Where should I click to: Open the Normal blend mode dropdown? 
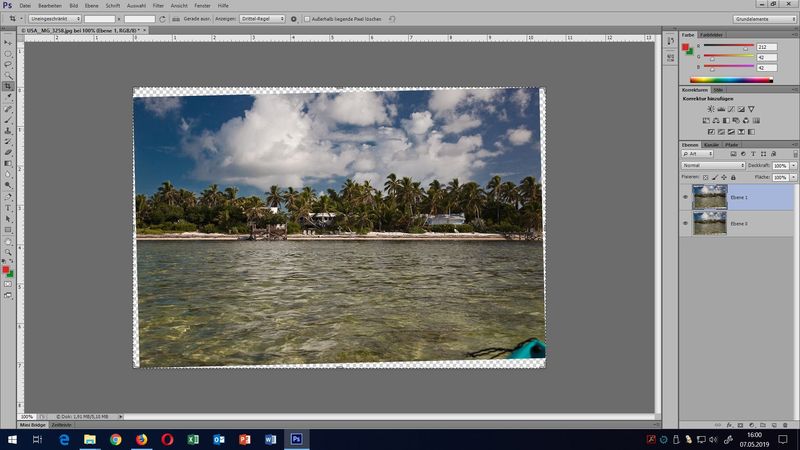pos(713,165)
